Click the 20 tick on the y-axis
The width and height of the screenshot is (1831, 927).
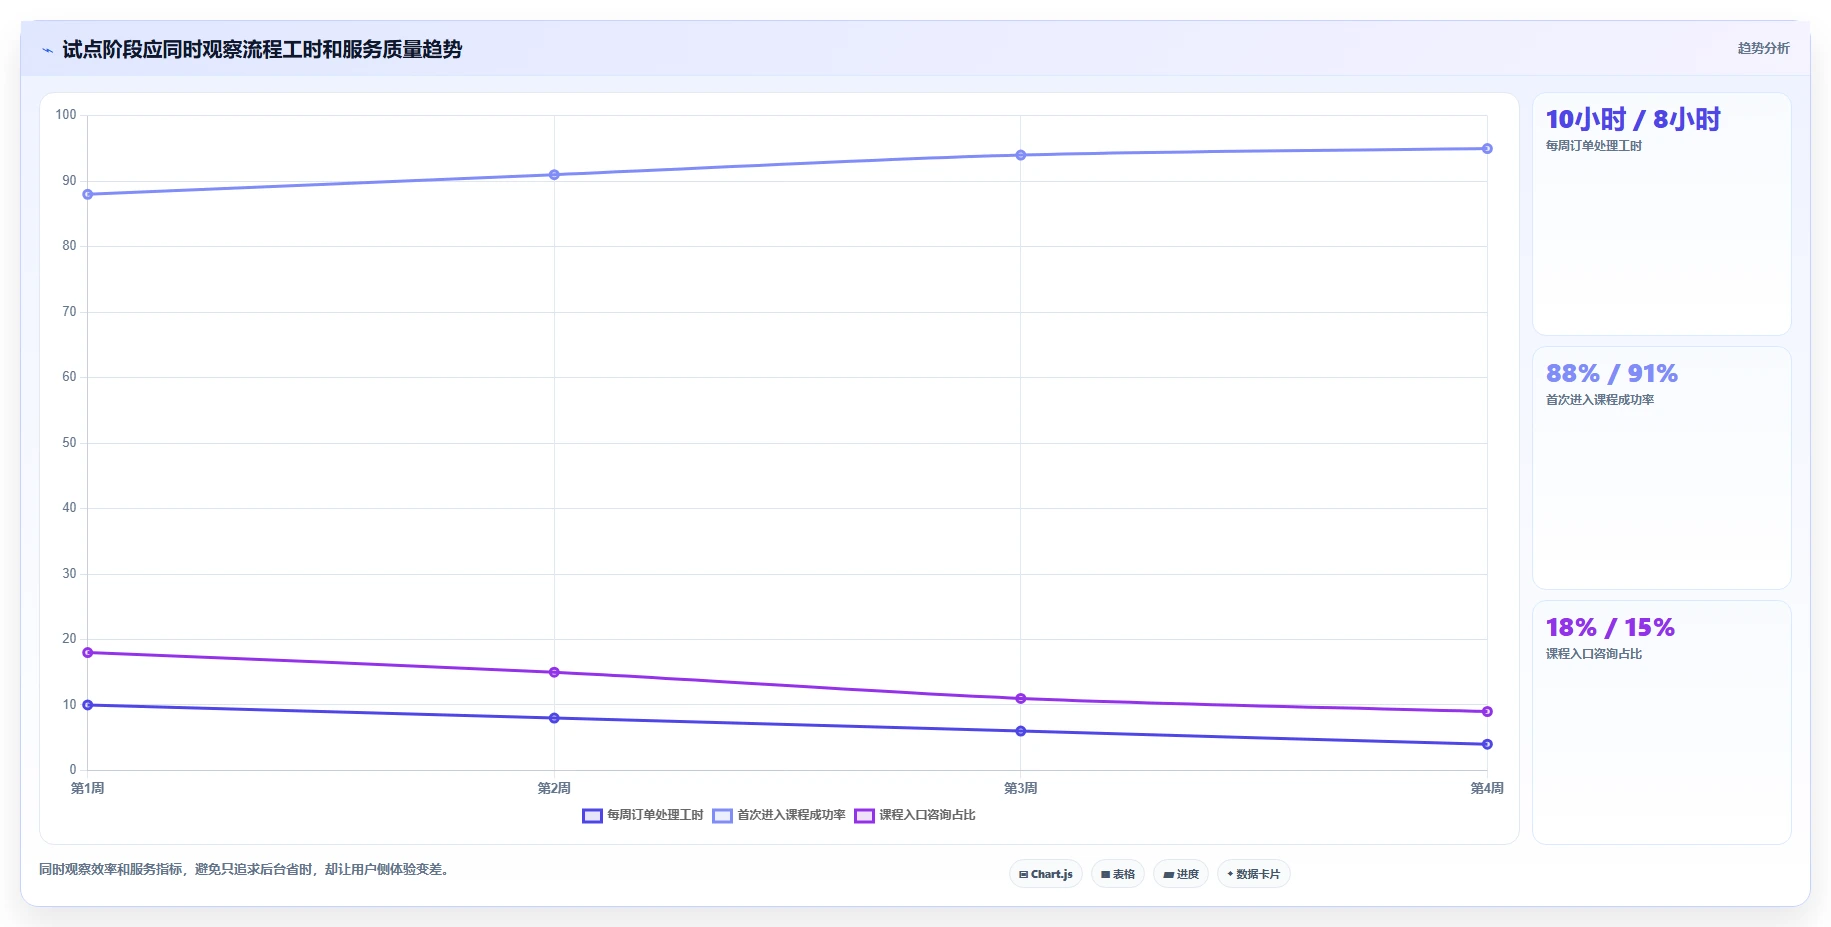(x=69, y=639)
